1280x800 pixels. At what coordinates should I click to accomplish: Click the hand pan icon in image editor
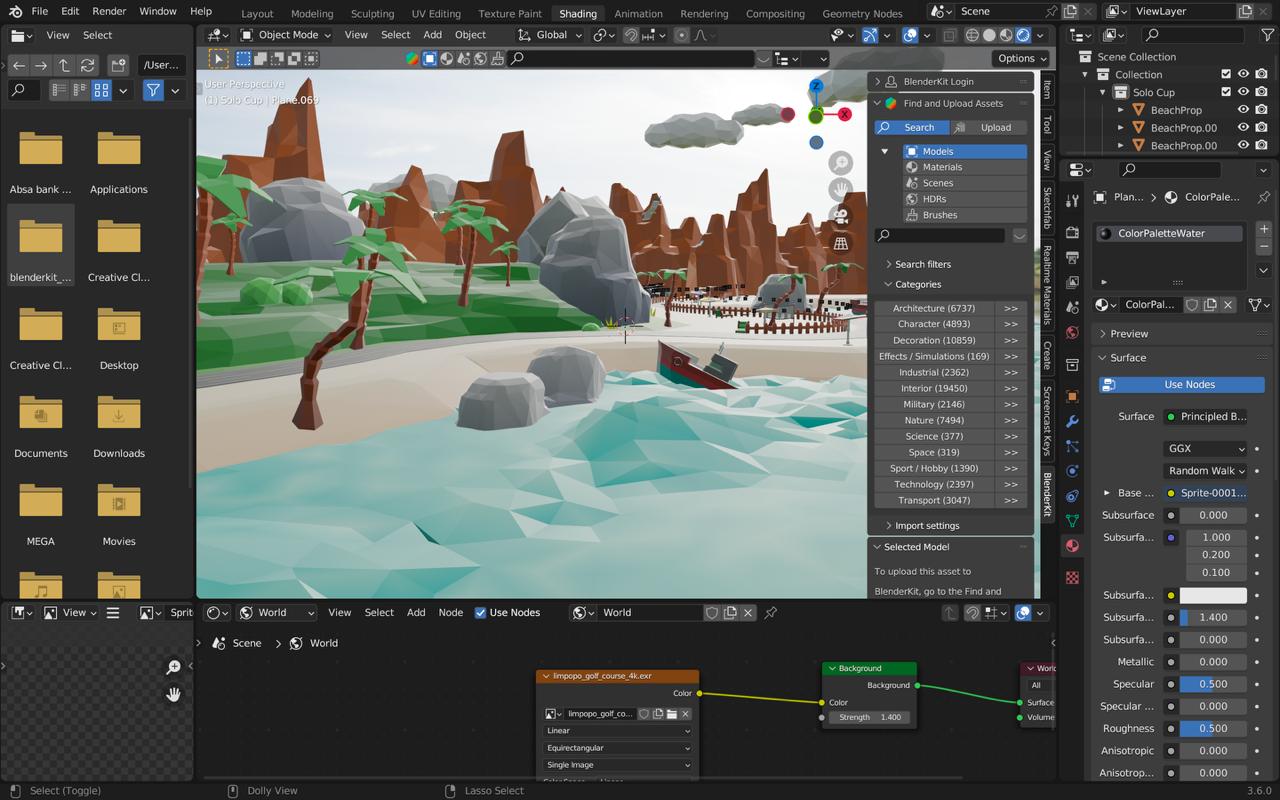[173, 694]
